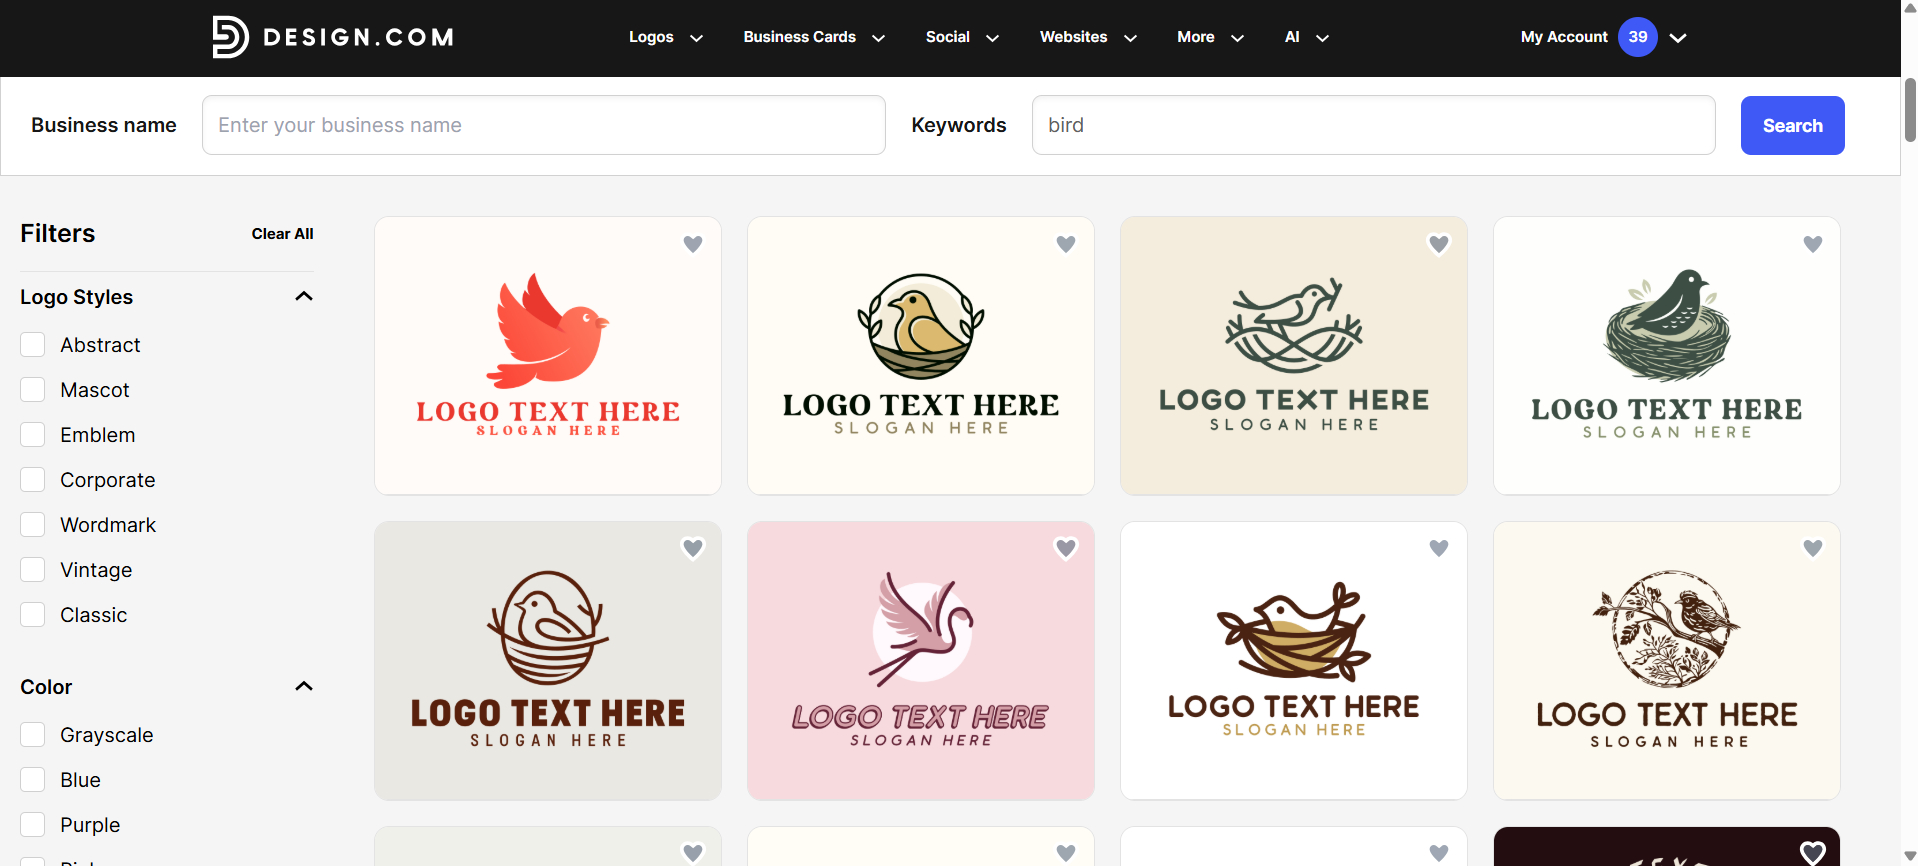Click the page vertical scrollbar thumb
Image resolution: width=1918 pixels, height=866 pixels.
(1910, 110)
